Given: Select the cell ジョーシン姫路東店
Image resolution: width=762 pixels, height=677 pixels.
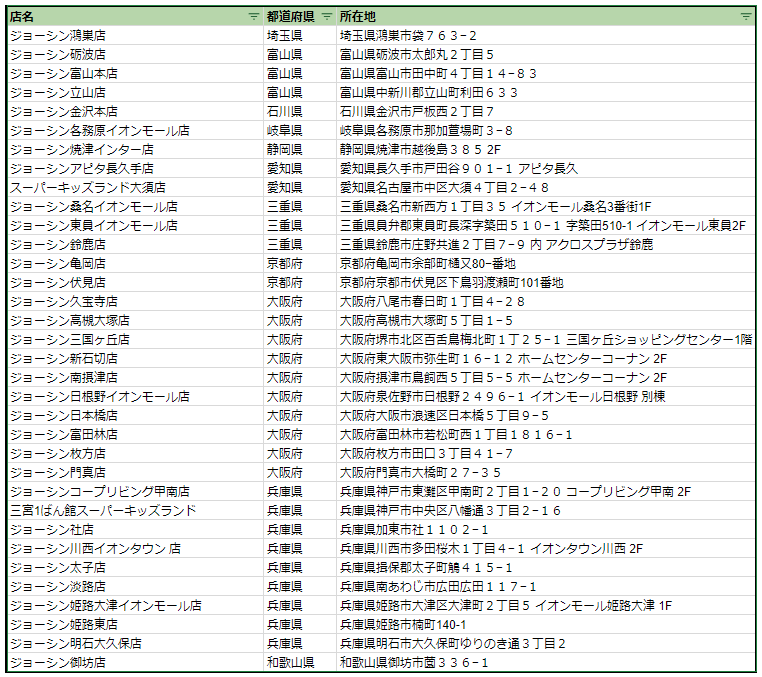Looking at the screenshot, I should point(136,625).
